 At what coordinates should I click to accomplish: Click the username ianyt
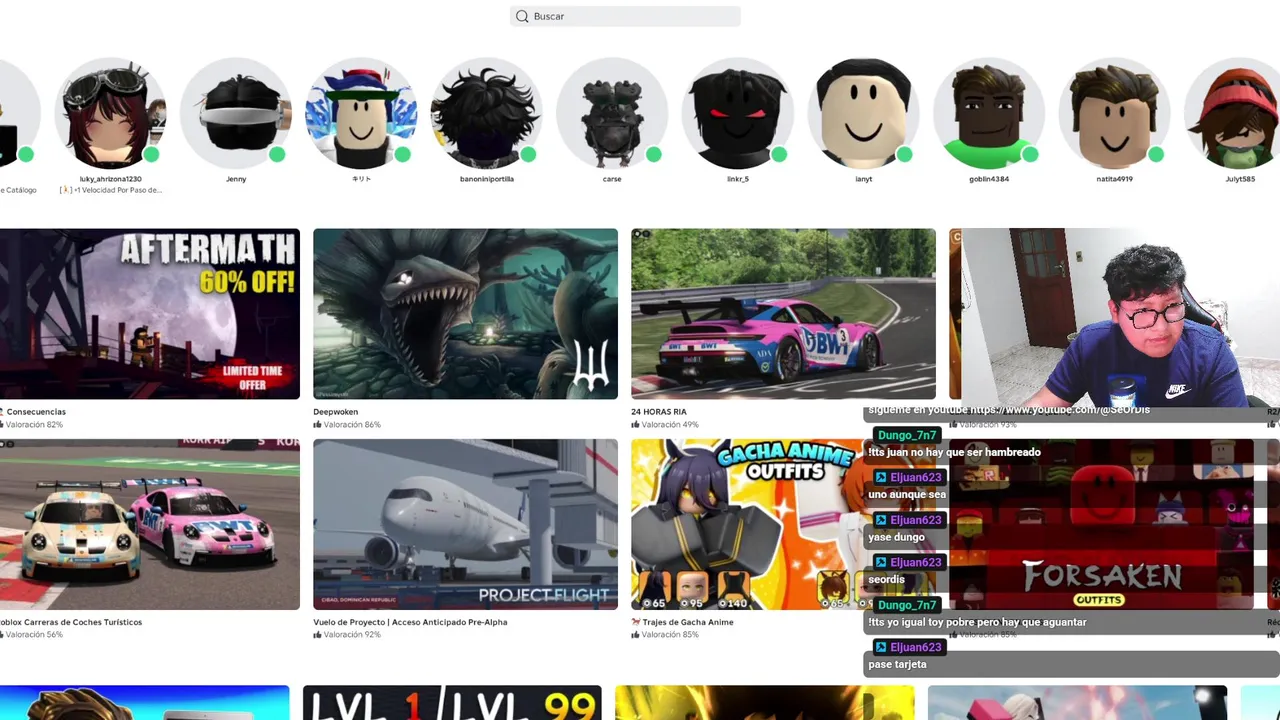coord(864,179)
